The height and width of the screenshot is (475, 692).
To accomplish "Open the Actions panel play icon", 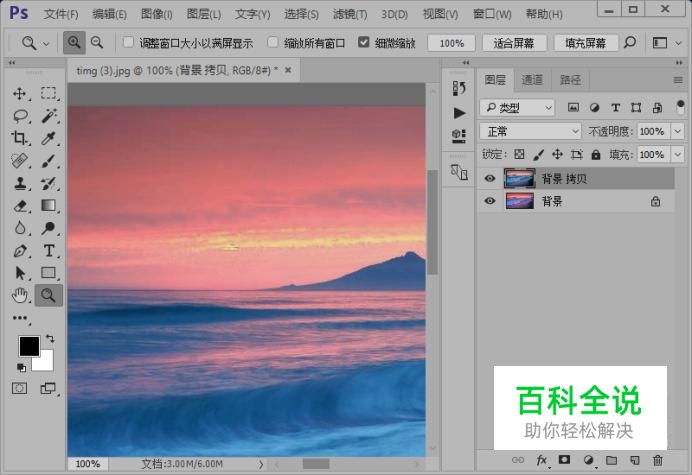I will (x=459, y=113).
